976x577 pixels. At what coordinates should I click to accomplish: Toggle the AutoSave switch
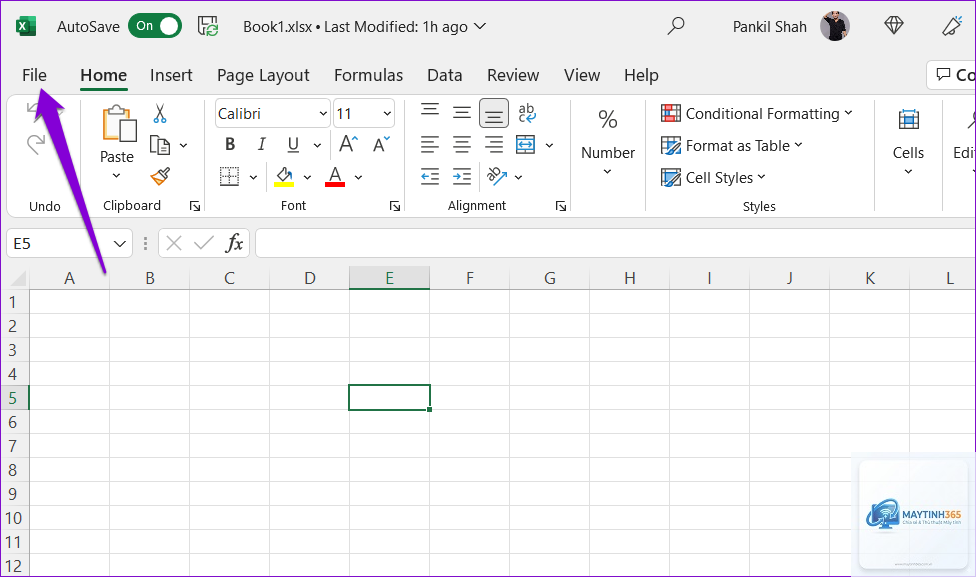(155, 26)
